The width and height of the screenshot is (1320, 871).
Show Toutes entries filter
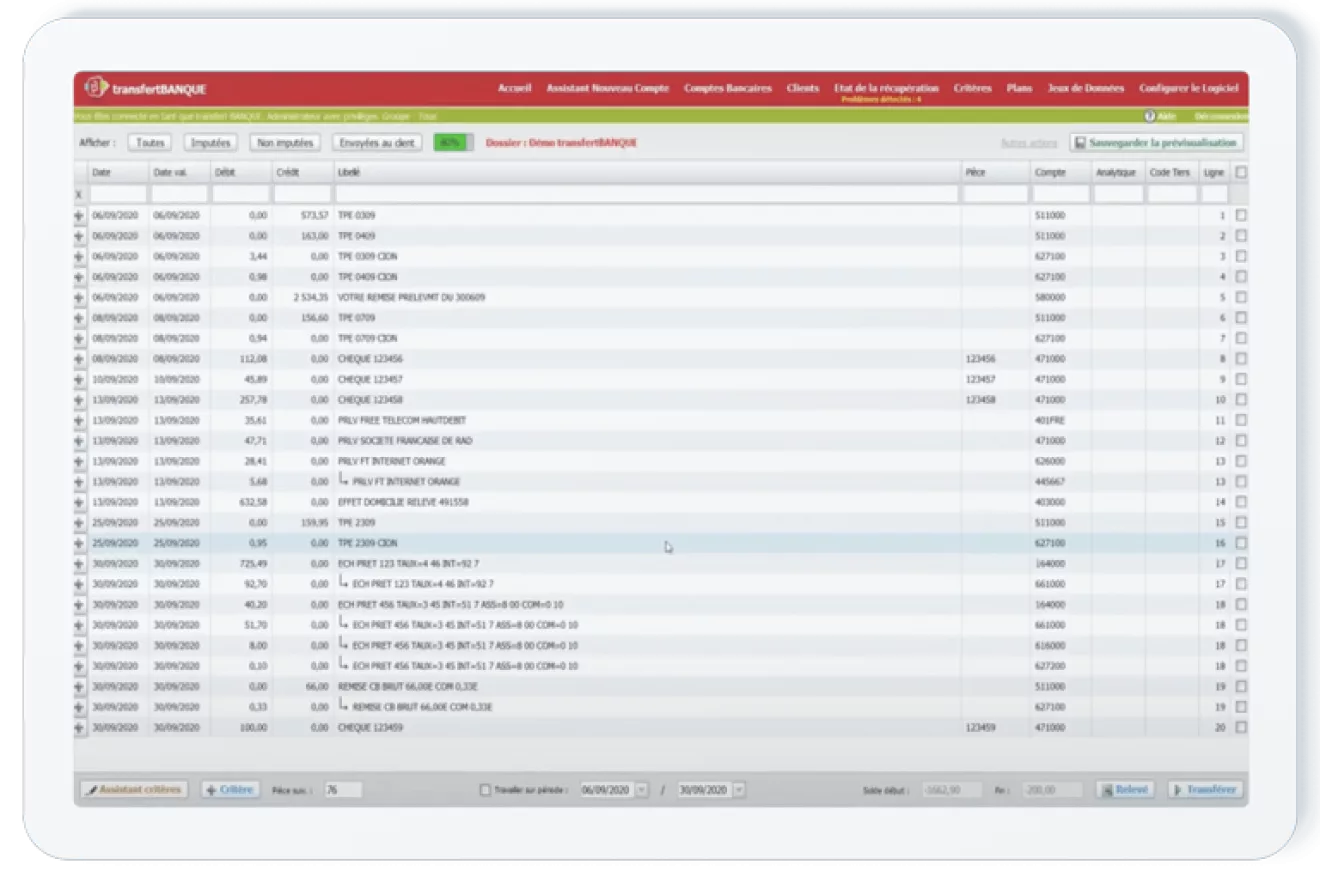(150, 143)
